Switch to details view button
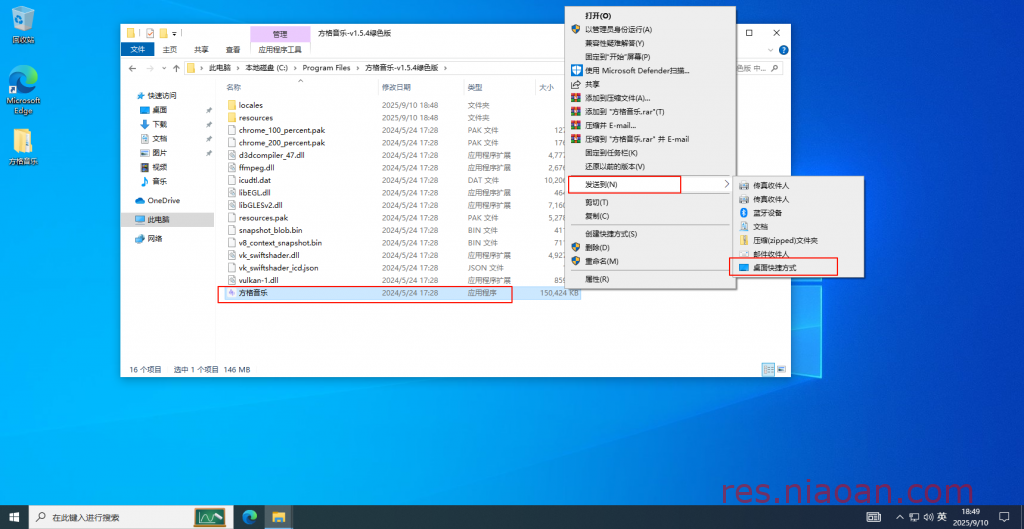Screen dimensions: 1024x529 click(x=769, y=370)
